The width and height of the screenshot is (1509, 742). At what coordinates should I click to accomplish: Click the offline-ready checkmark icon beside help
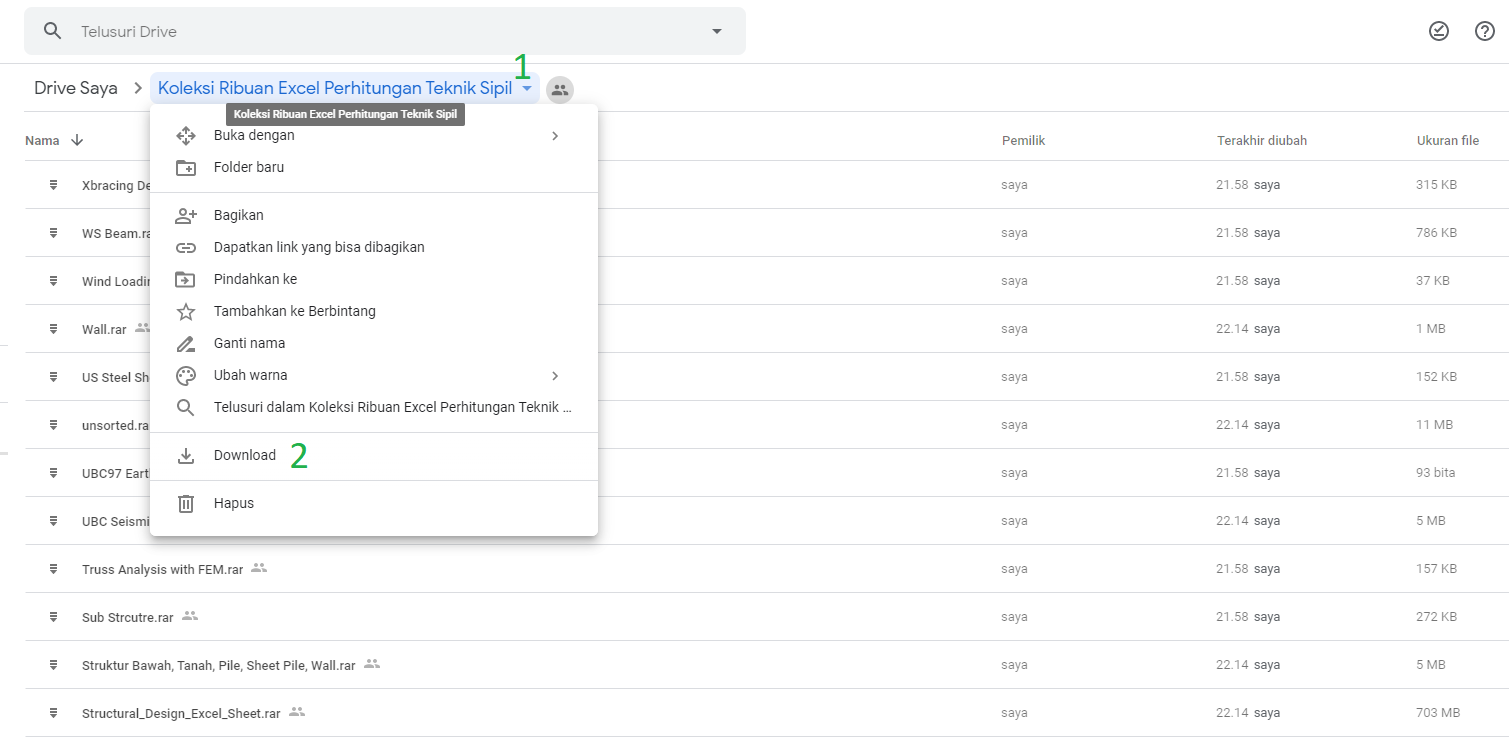pos(1439,31)
